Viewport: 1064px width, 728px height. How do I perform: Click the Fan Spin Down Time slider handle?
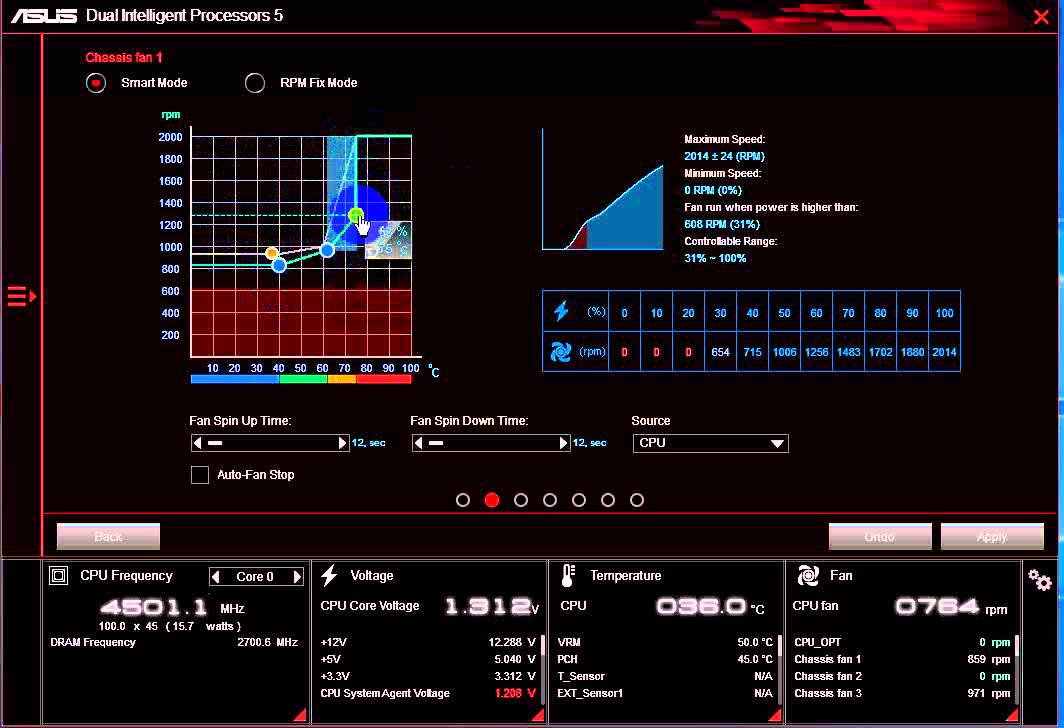[x=436, y=443]
